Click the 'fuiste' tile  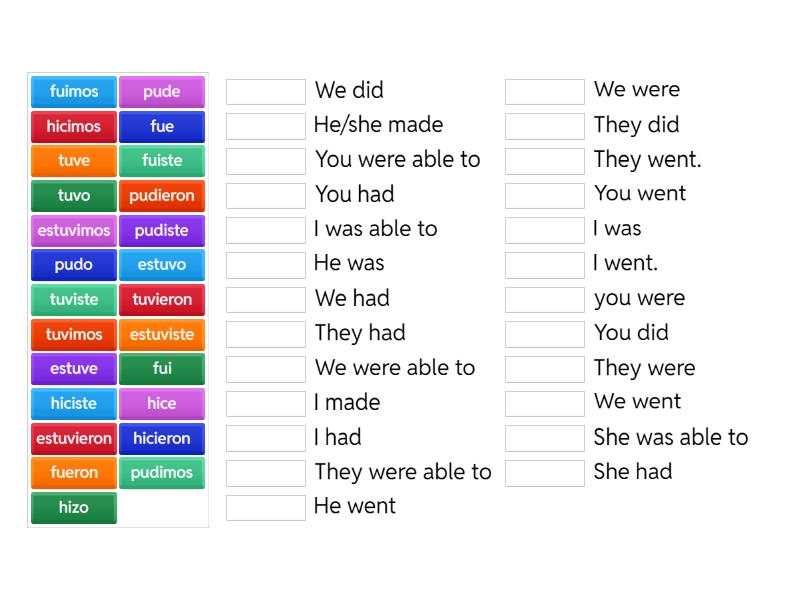162,161
